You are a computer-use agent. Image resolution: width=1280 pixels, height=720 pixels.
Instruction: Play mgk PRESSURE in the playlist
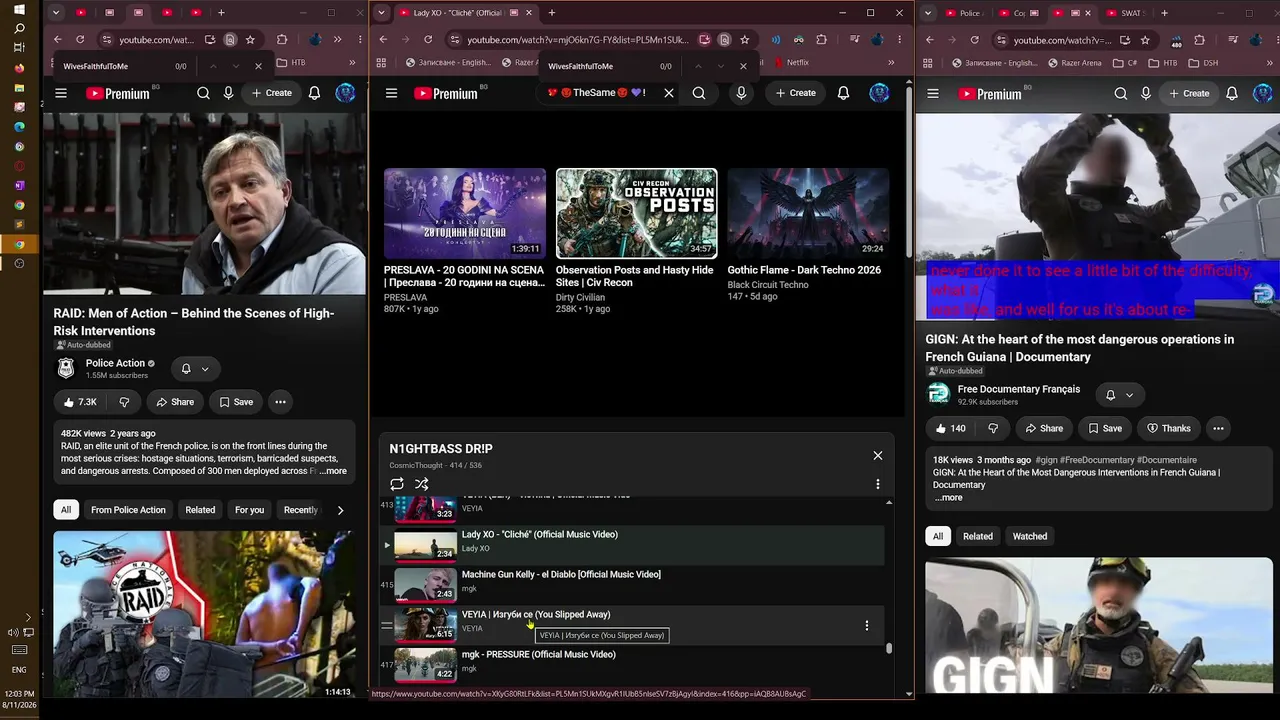(632, 665)
